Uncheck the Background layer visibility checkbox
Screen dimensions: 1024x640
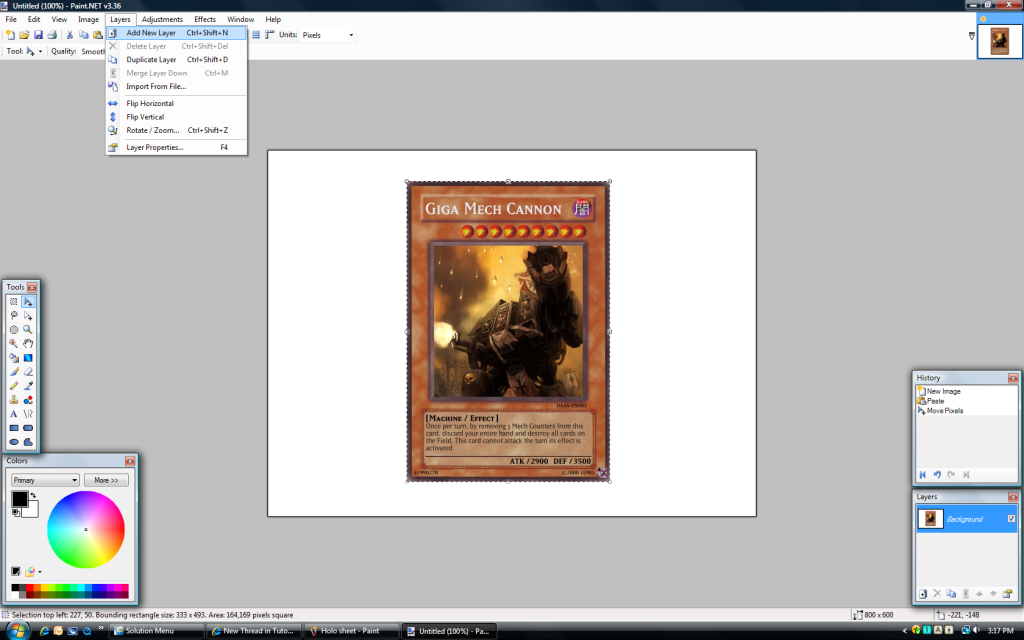(x=1011, y=518)
